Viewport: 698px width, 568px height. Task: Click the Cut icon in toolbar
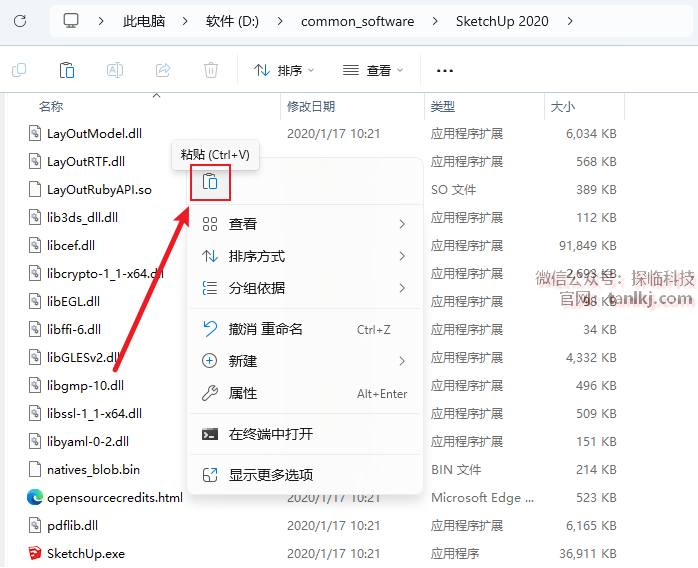(18, 70)
